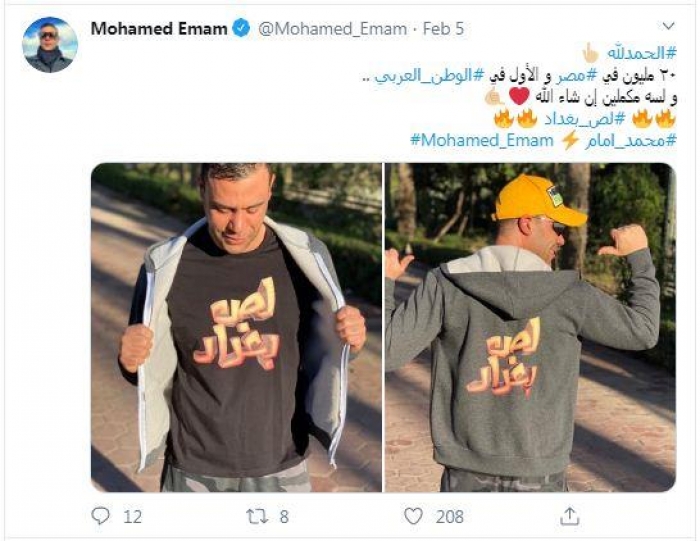
Task: Like the tweet with heart icon
Action: coord(413,516)
